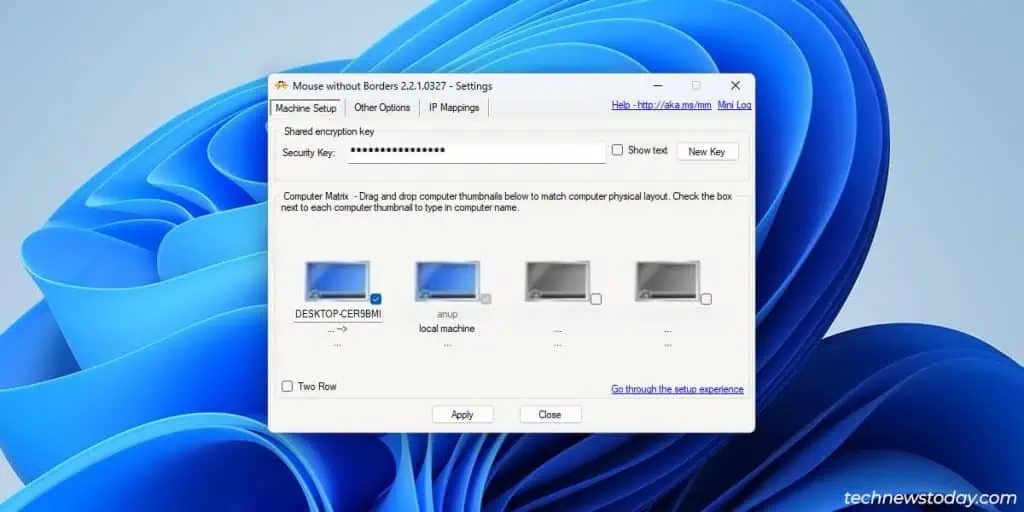Open the Mini Log link

click(734, 105)
